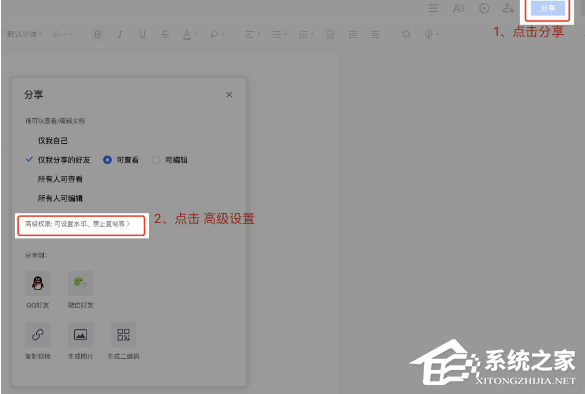Open the add collaborator person icon
This screenshot has width=585, height=394.
[508, 8]
